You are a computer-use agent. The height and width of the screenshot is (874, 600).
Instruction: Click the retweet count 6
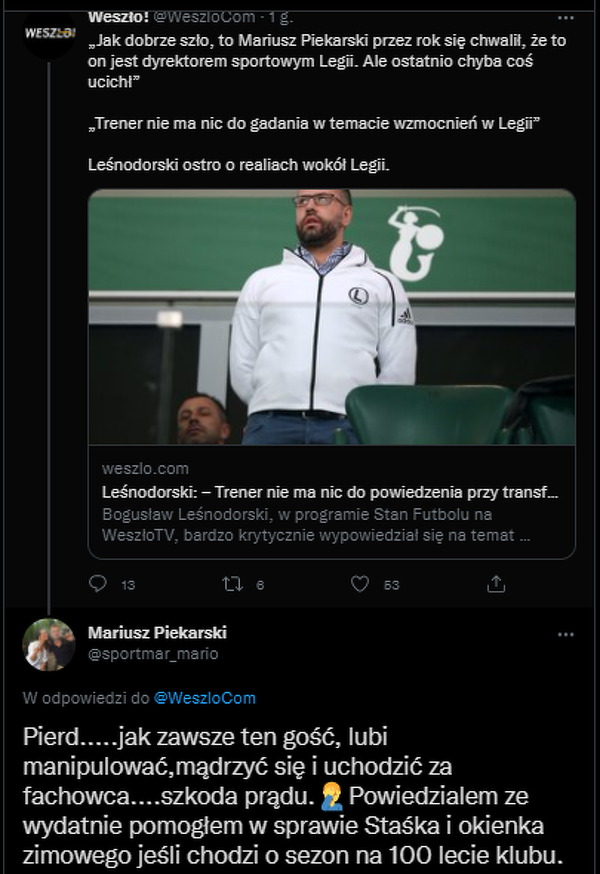pos(260,585)
